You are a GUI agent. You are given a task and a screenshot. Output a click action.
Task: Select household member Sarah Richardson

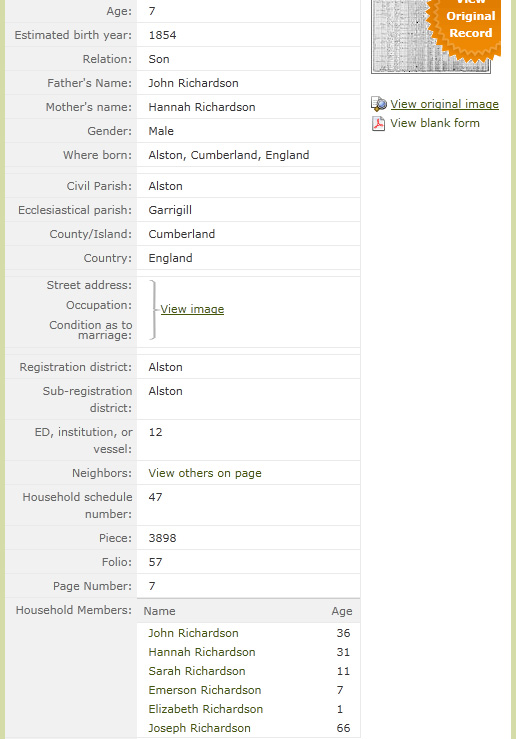(x=197, y=671)
